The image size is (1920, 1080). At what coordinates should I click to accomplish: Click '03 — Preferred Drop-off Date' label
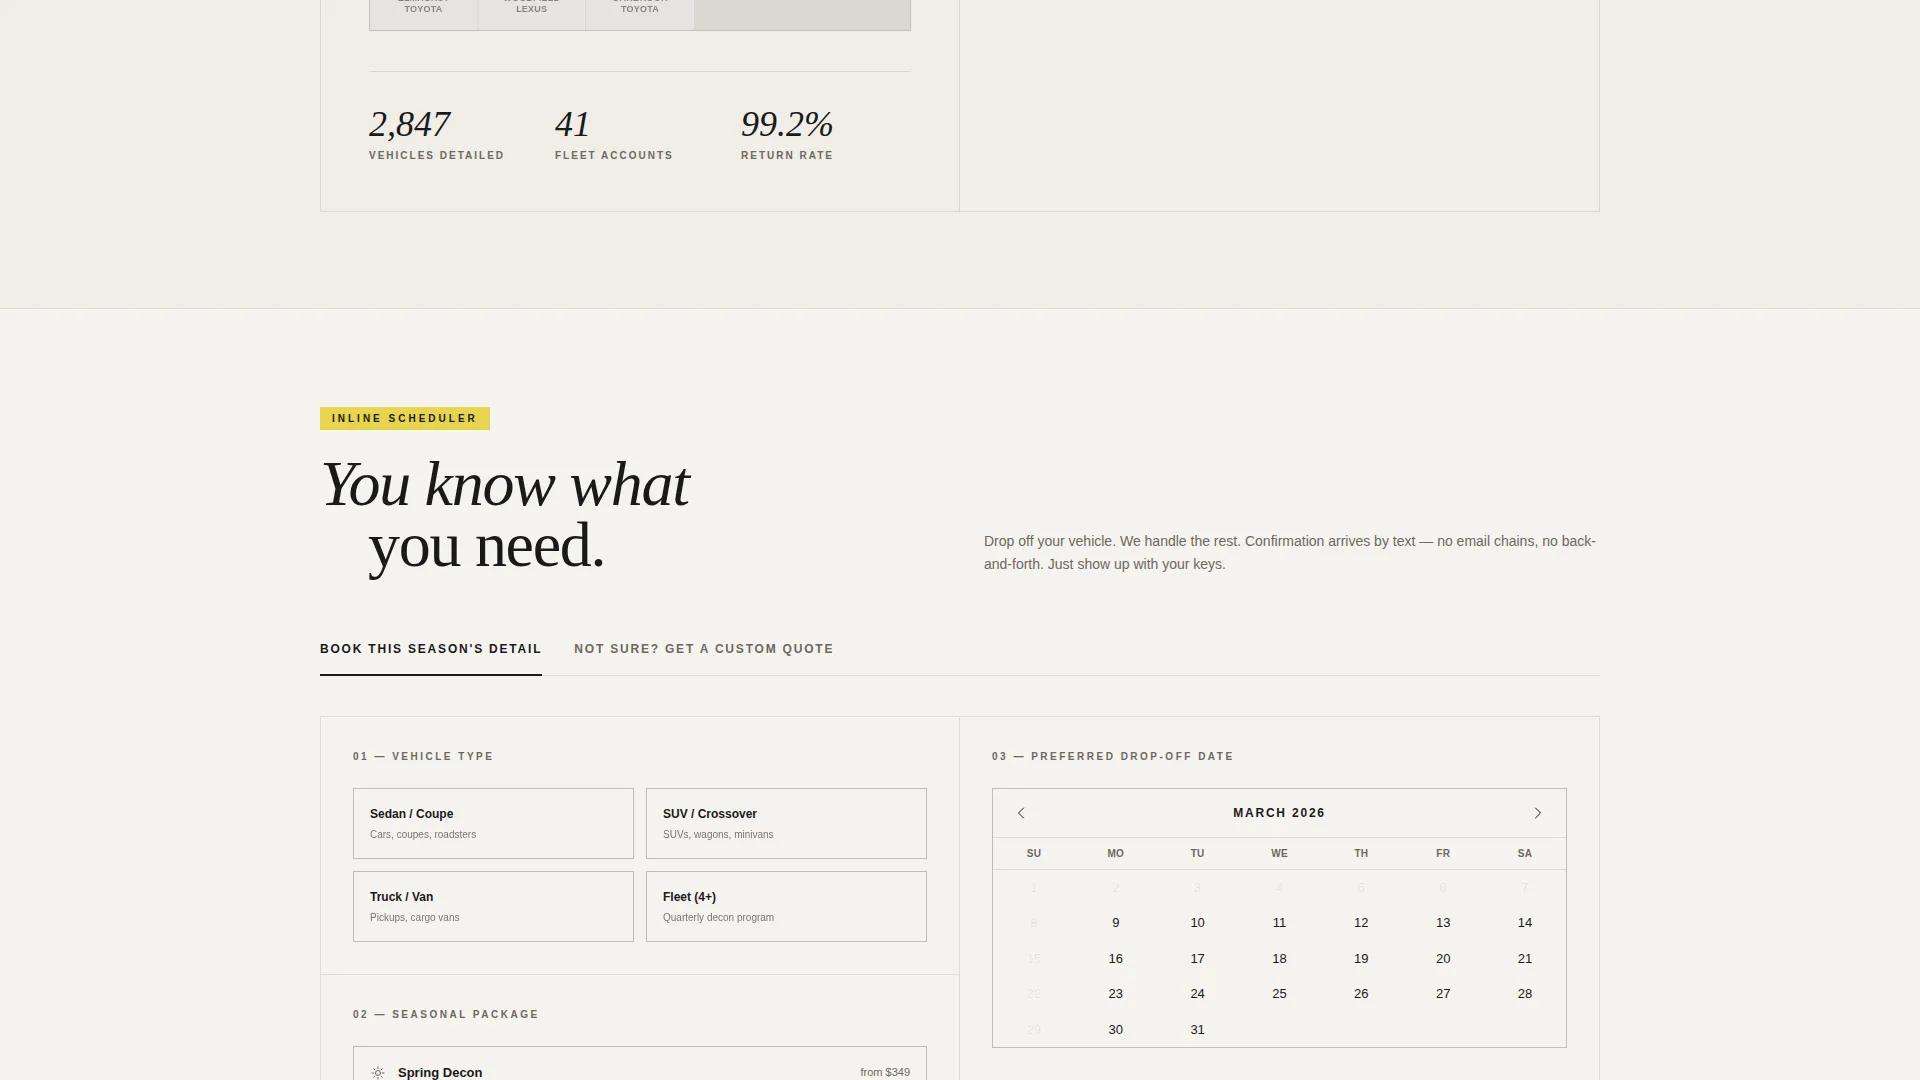coord(1113,757)
